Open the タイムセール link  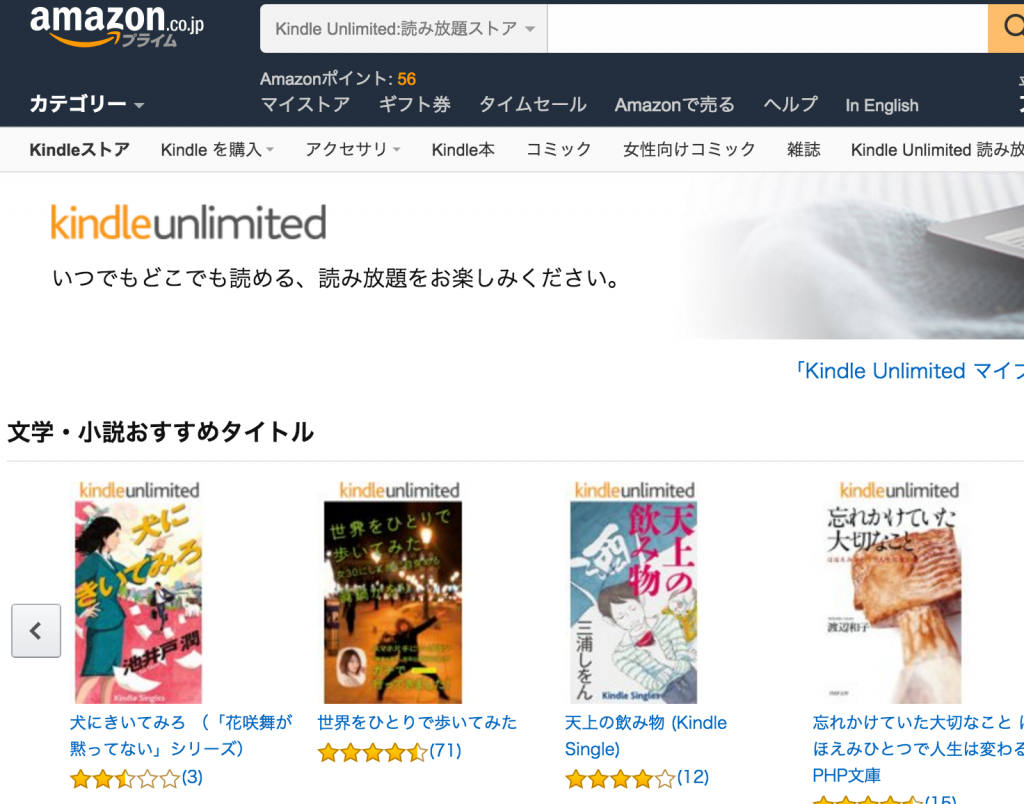click(533, 105)
